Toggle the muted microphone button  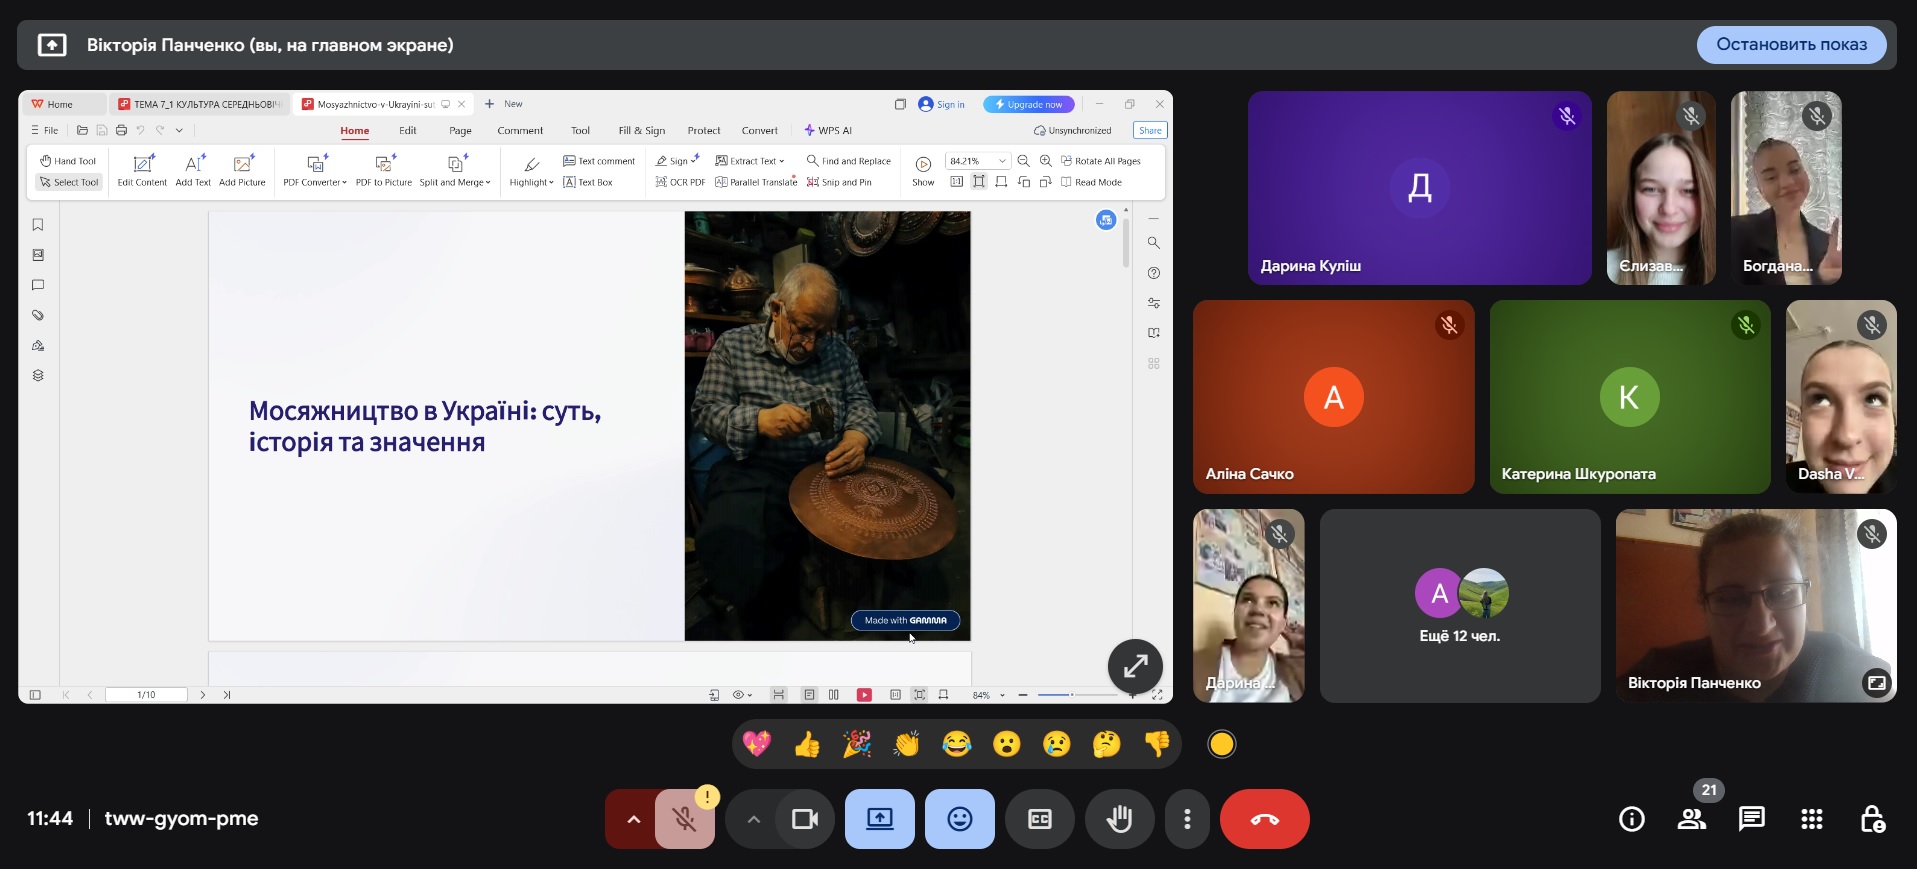click(685, 819)
